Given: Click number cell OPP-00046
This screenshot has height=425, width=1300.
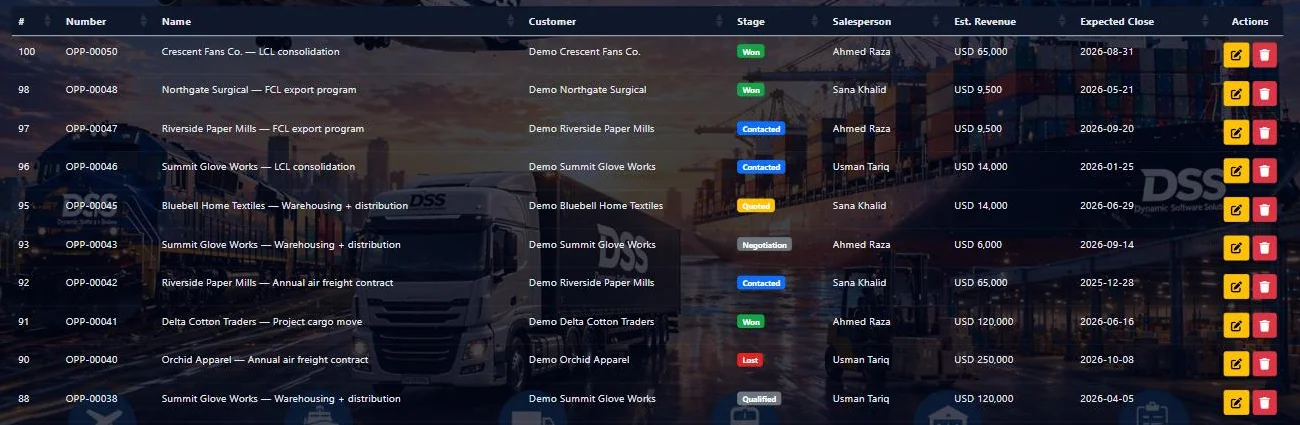Looking at the screenshot, I should click(91, 167).
